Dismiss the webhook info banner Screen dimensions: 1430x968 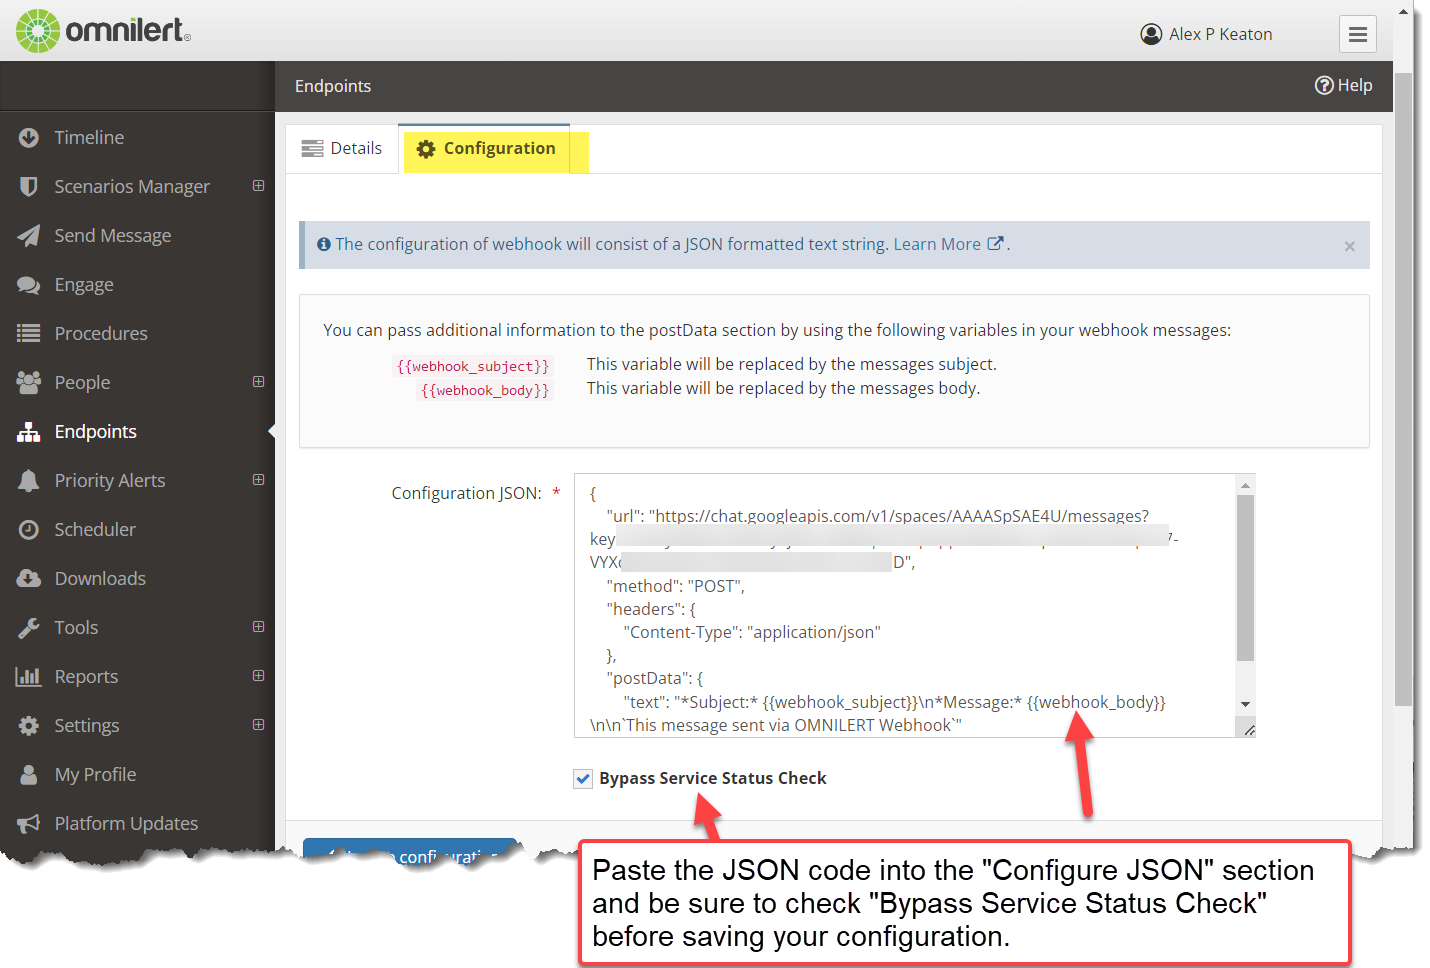pos(1350,246)
